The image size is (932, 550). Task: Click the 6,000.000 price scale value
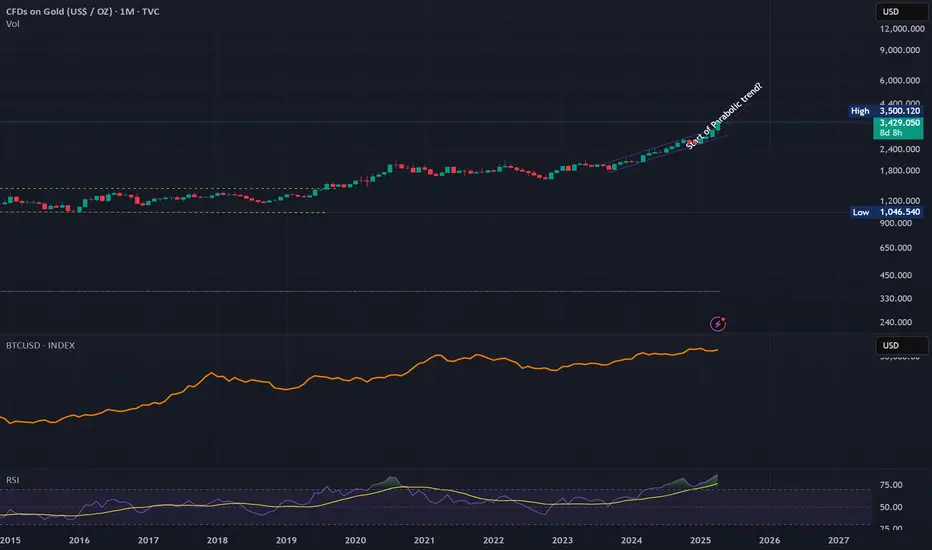coord(900,80)
